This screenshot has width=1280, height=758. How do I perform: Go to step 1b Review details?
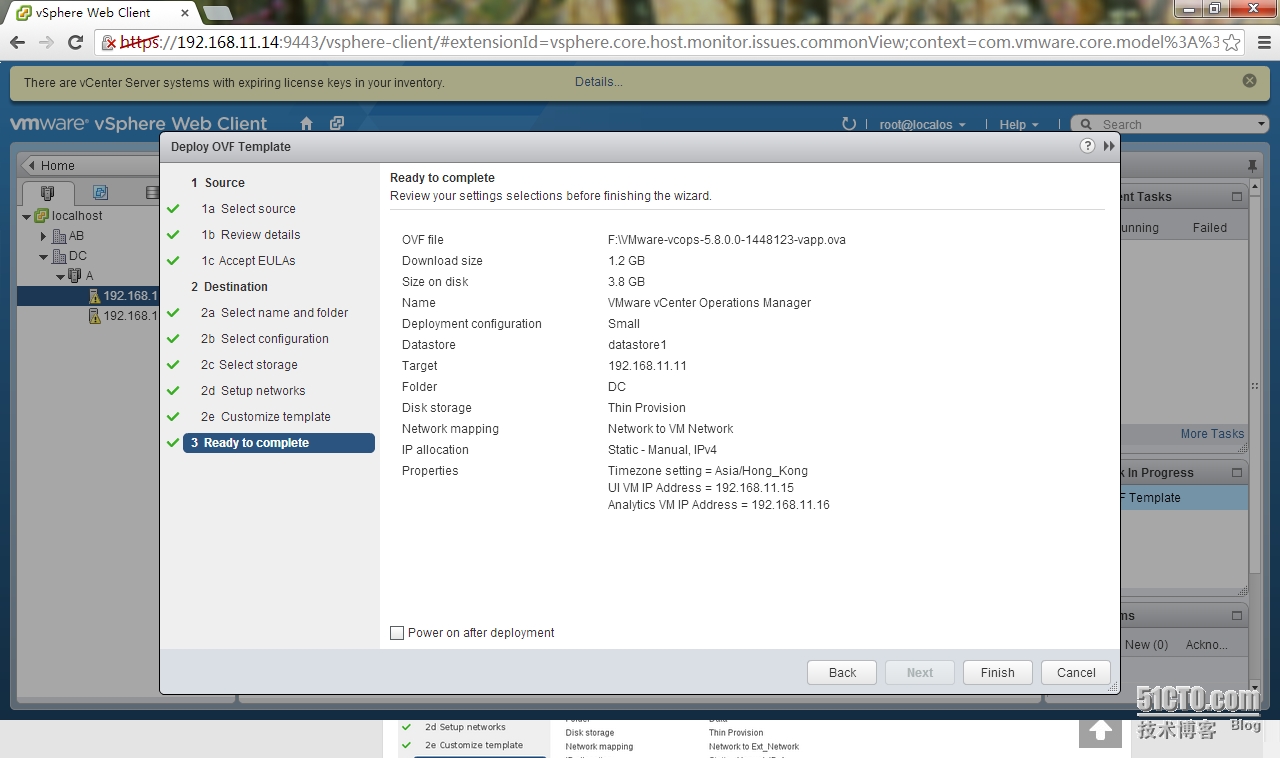coord(250,235)
